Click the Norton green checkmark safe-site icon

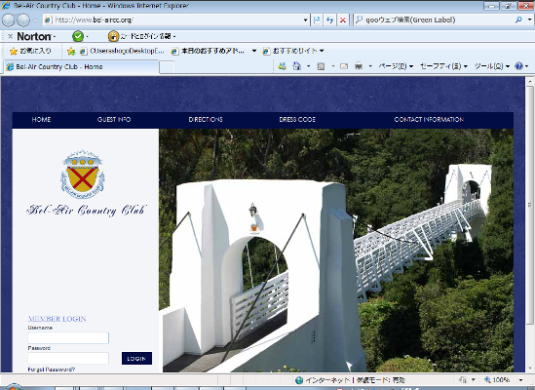click(x=78, y=36)
